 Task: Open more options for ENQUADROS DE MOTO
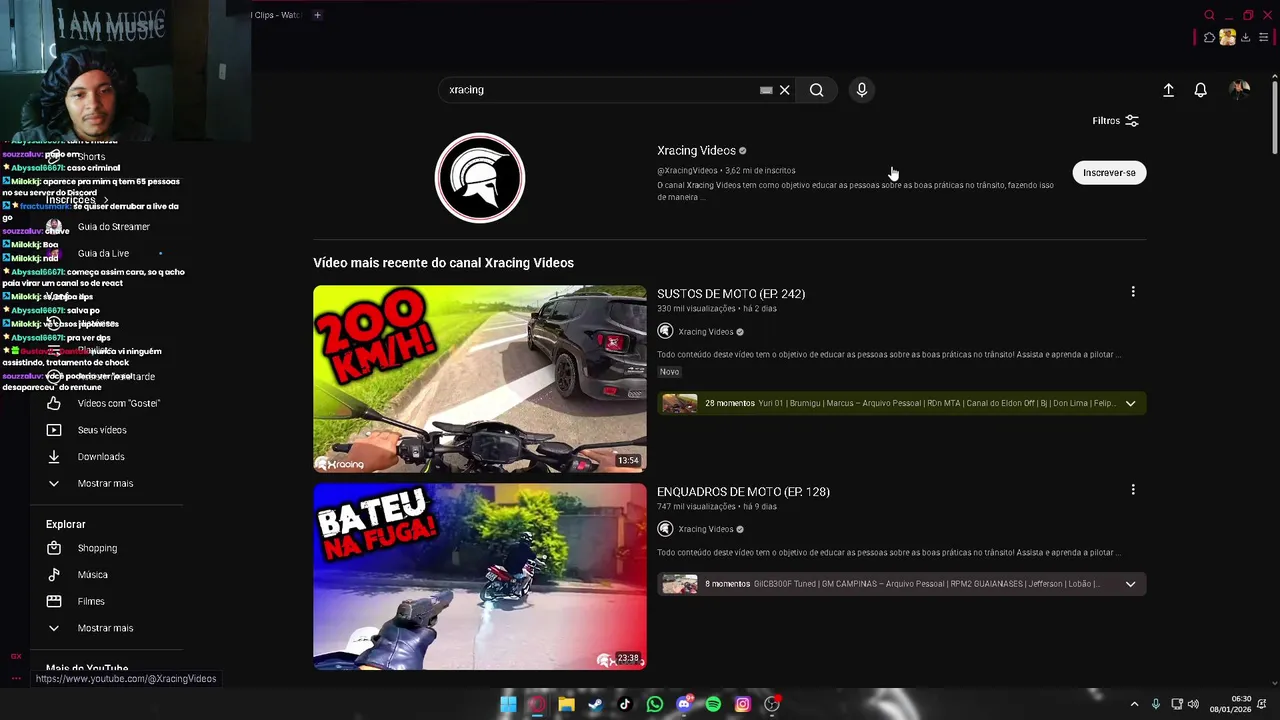(x=1133, y=490)
